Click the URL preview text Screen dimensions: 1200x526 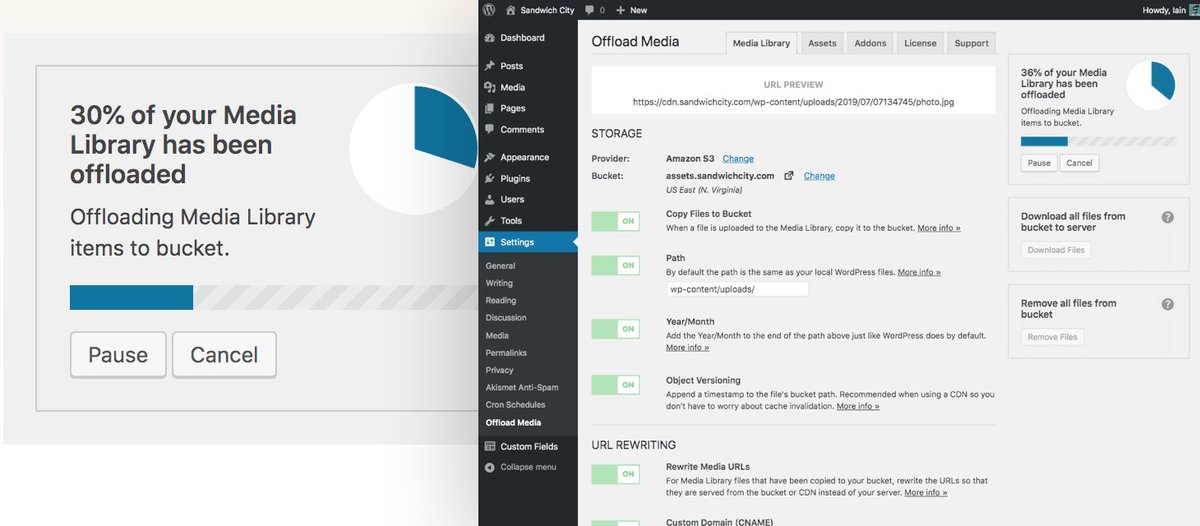[x=793, y=102]
